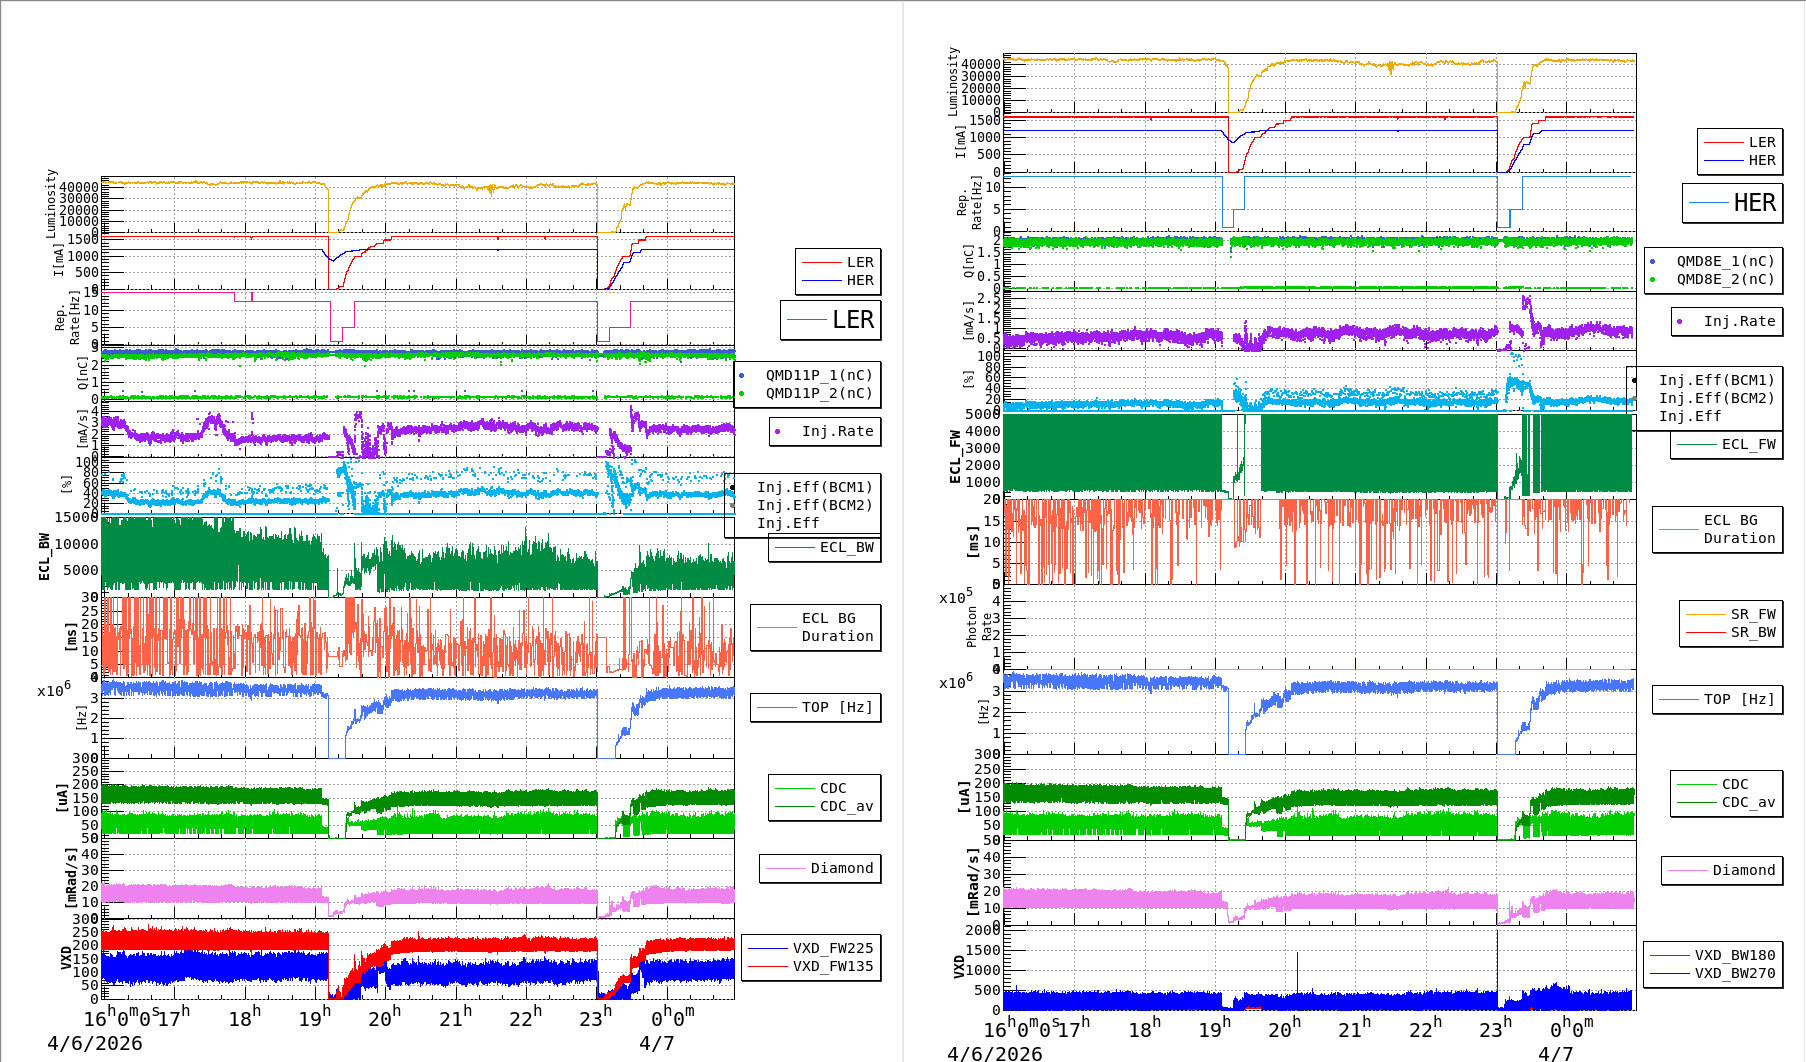Click the large HER legend box
The image size is (1806, 1062).
(x=1732, y=203)
